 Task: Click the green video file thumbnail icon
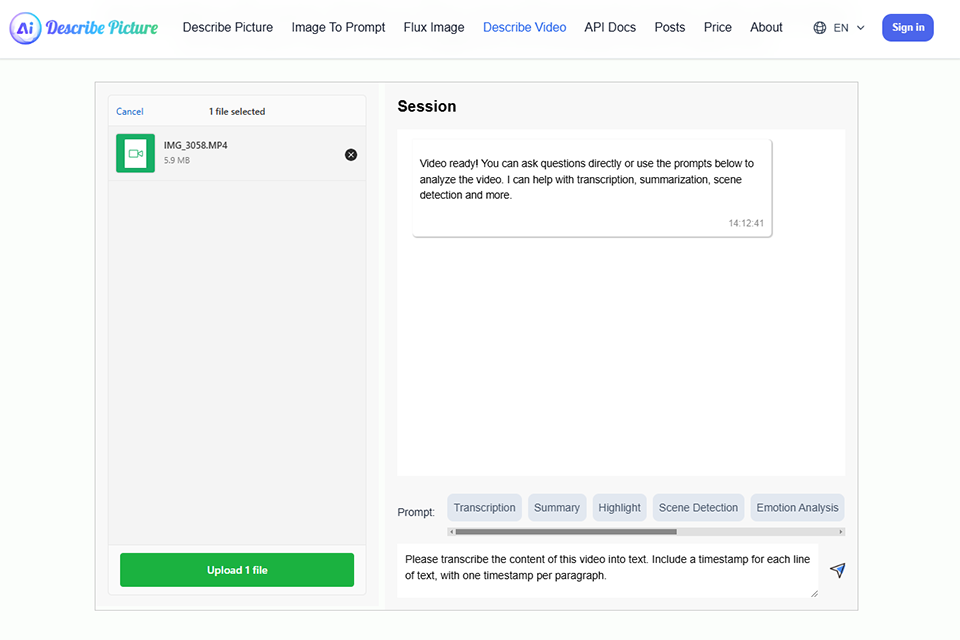click(135, 153)
